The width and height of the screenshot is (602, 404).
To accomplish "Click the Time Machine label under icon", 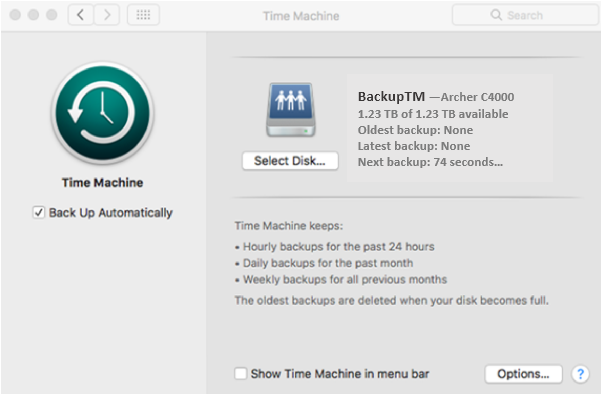I will click(x=103, y=182).
